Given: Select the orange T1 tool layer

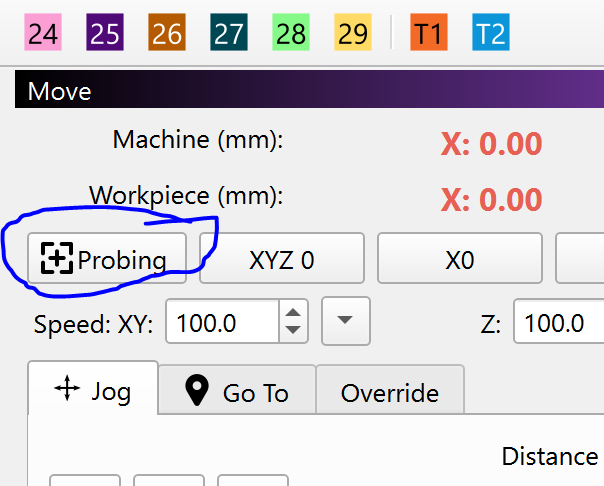Looking at the screenshot, I should 429,34.
